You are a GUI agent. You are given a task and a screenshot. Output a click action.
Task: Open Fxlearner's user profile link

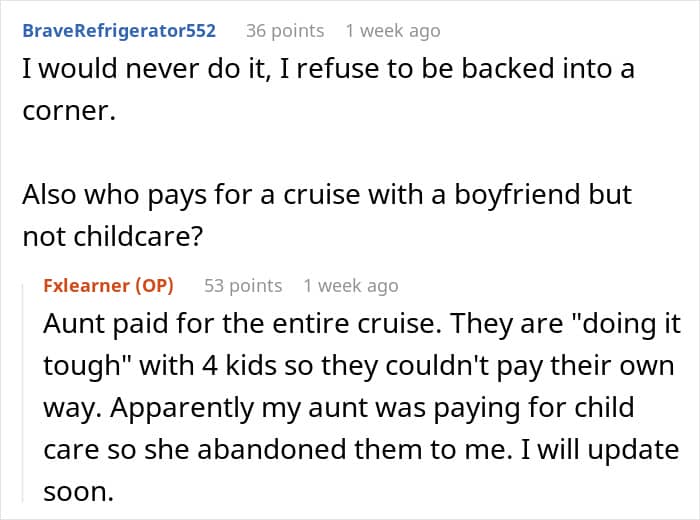click(x=86, y=286)
